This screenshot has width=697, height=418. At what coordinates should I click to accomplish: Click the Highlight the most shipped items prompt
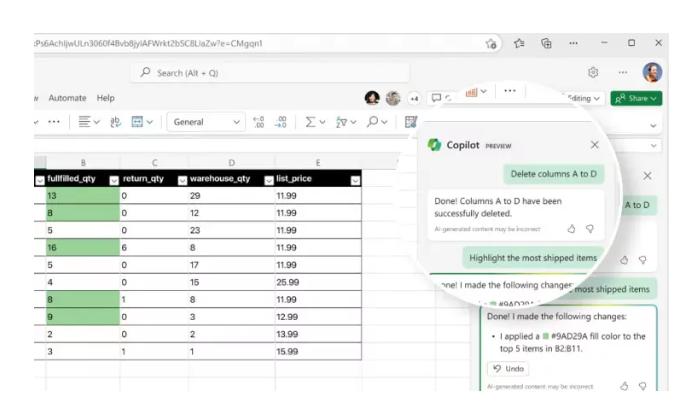click(x=533, y=258)
